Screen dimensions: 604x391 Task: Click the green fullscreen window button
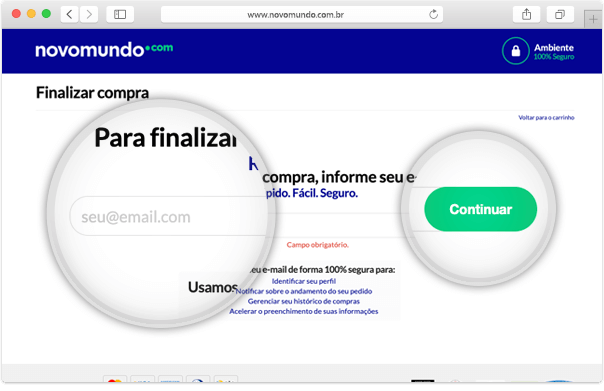pyautogui.click(x=46, y=14)
